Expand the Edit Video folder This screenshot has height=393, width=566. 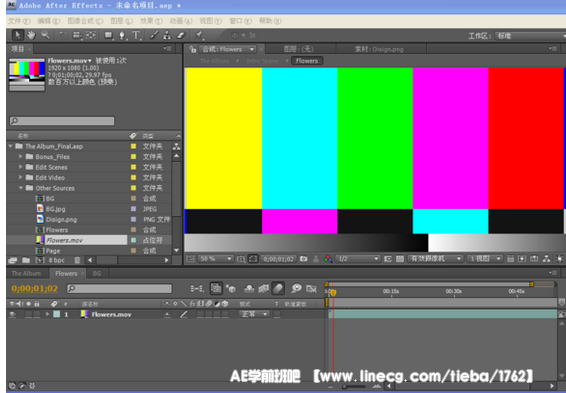21,178
